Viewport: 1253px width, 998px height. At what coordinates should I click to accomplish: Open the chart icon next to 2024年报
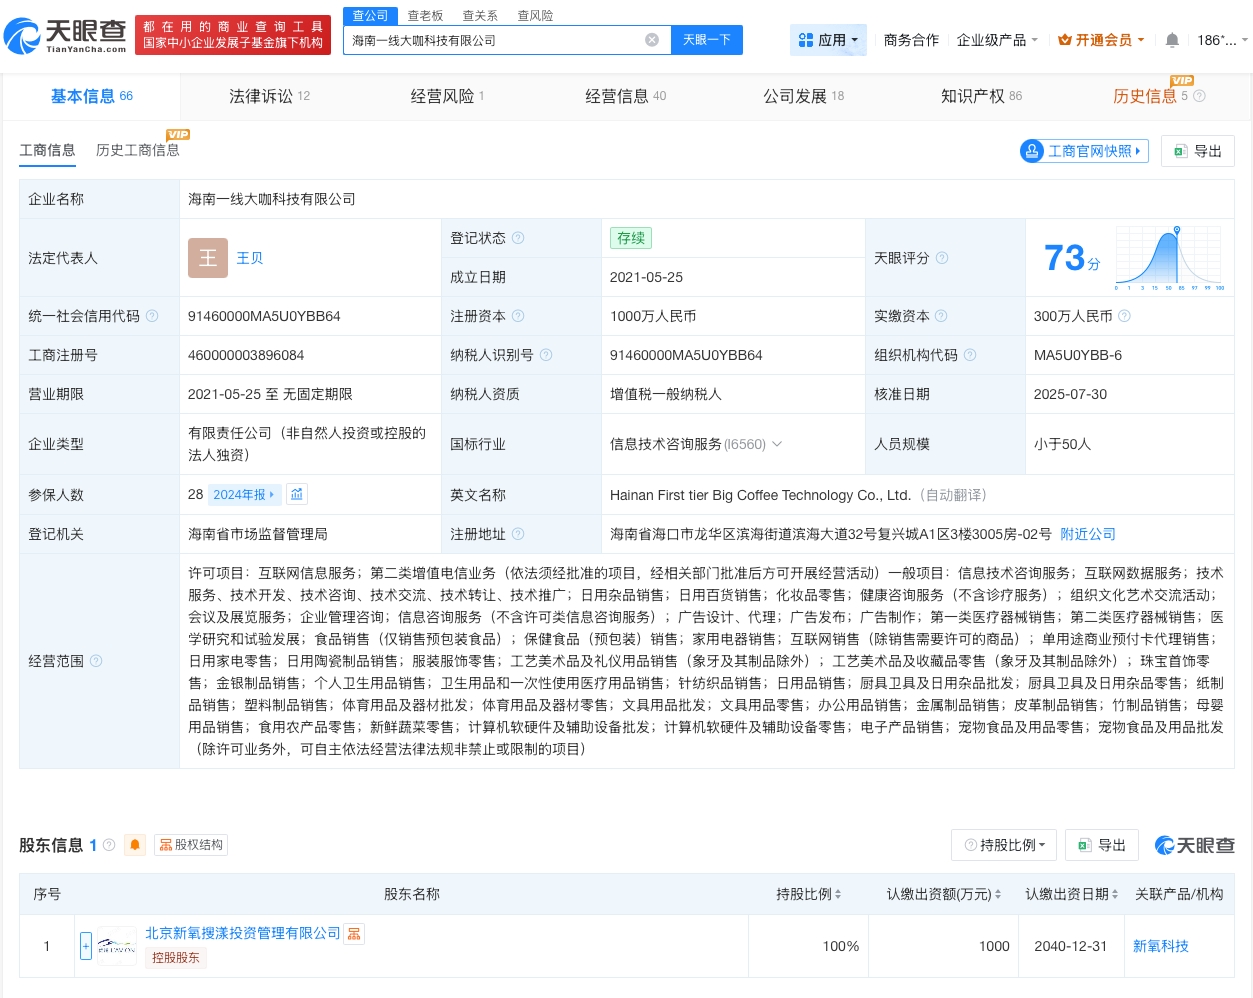click(297, 494)
